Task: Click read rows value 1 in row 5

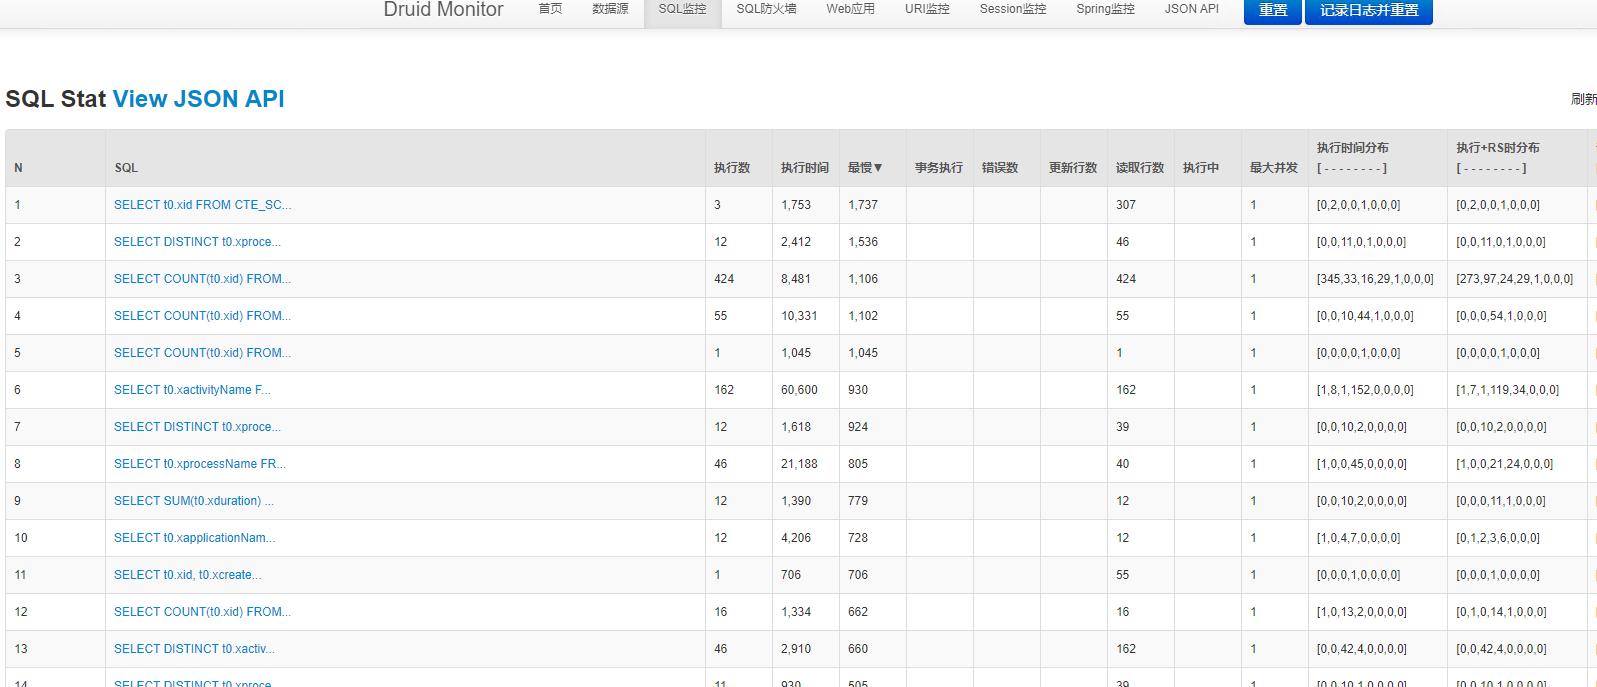Action: tap(1119, 353)
